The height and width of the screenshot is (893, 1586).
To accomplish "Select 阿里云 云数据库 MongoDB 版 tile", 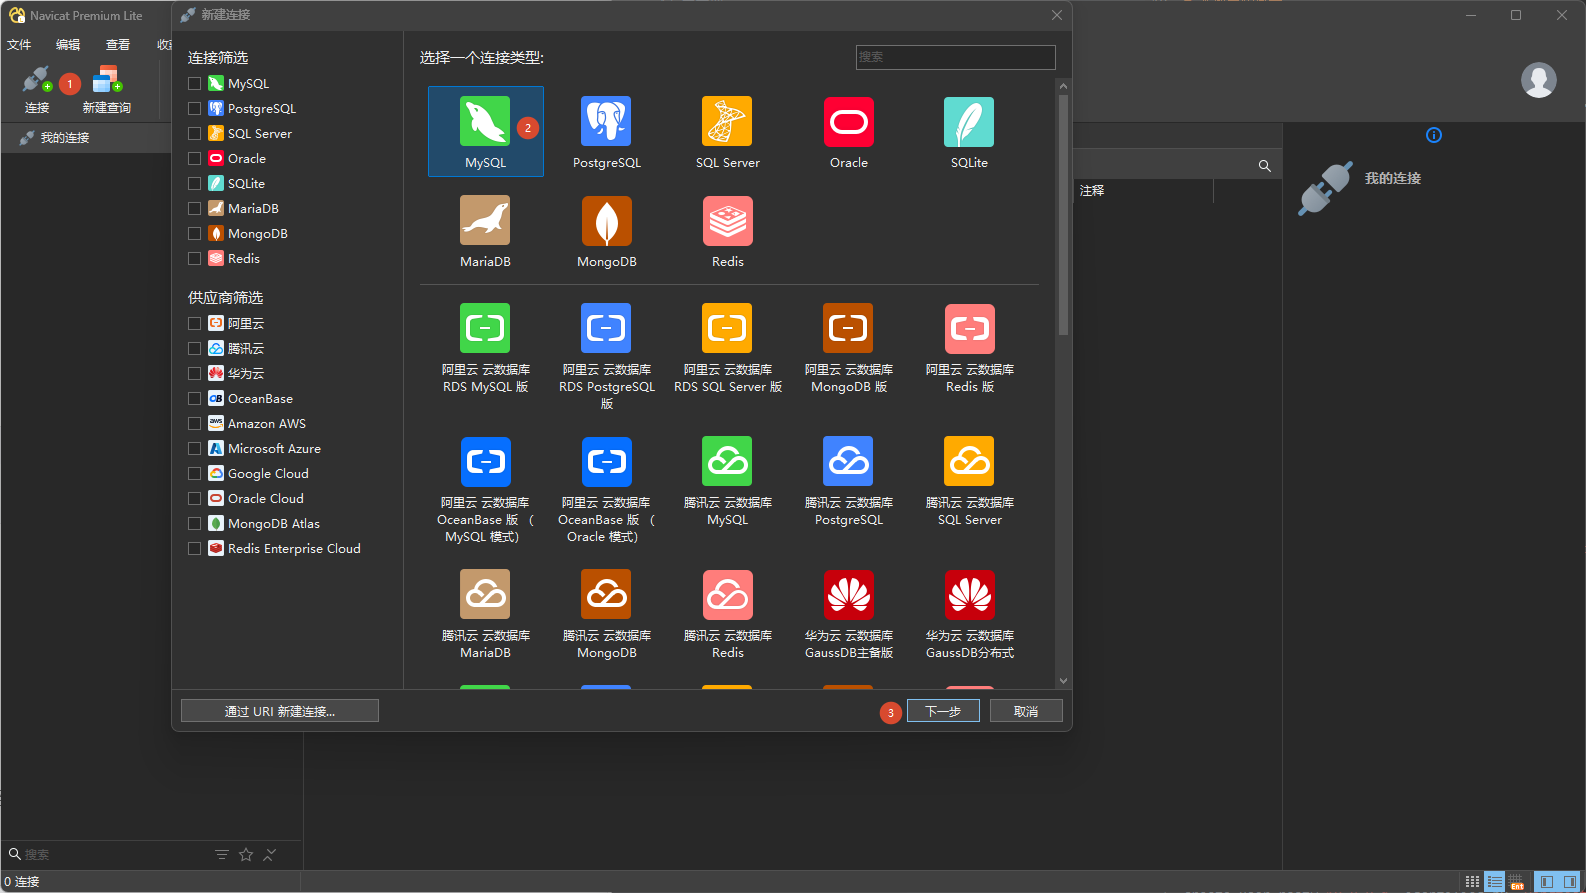I will click(849, 349).
